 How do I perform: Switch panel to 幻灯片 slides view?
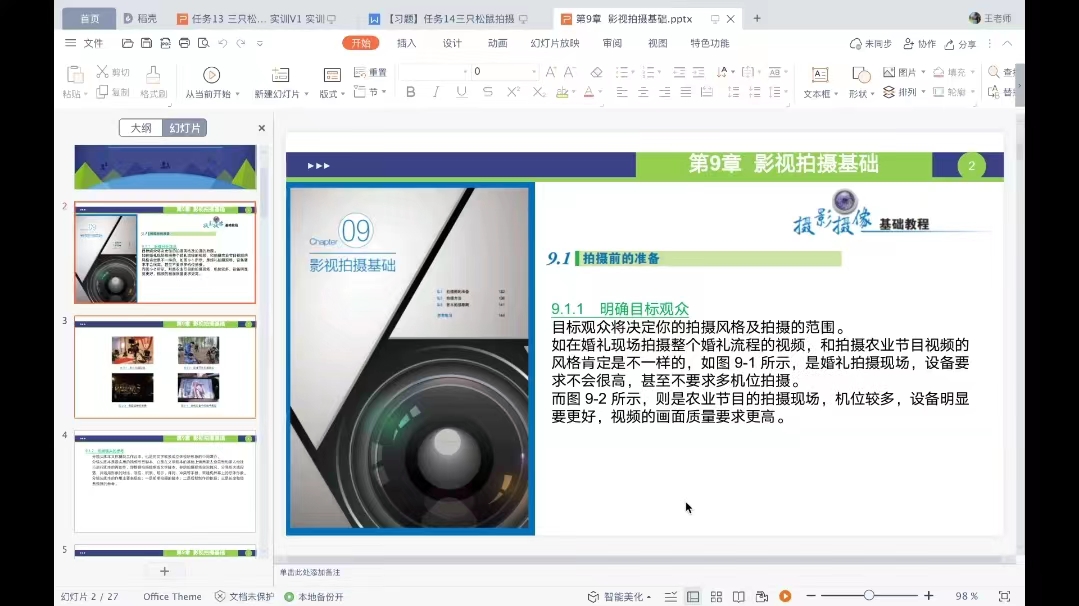pyautogui.click(x=184, y=128)
